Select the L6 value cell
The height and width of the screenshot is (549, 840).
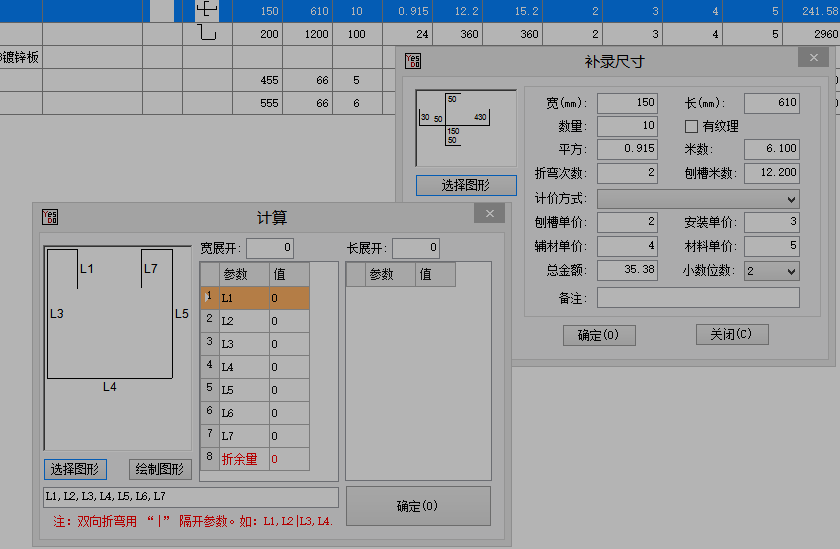click(289, 413)
